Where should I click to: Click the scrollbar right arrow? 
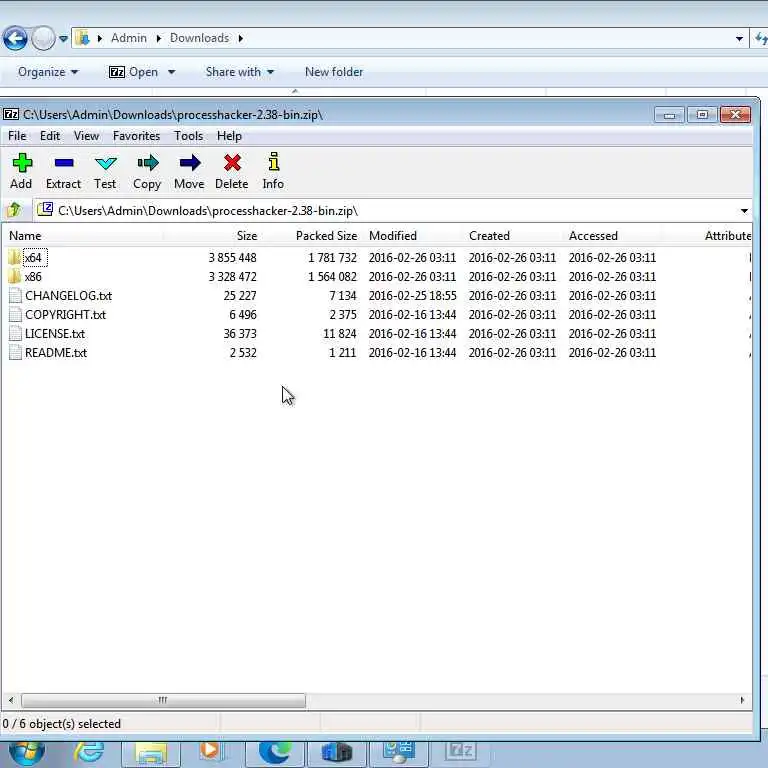coord(742,700)
